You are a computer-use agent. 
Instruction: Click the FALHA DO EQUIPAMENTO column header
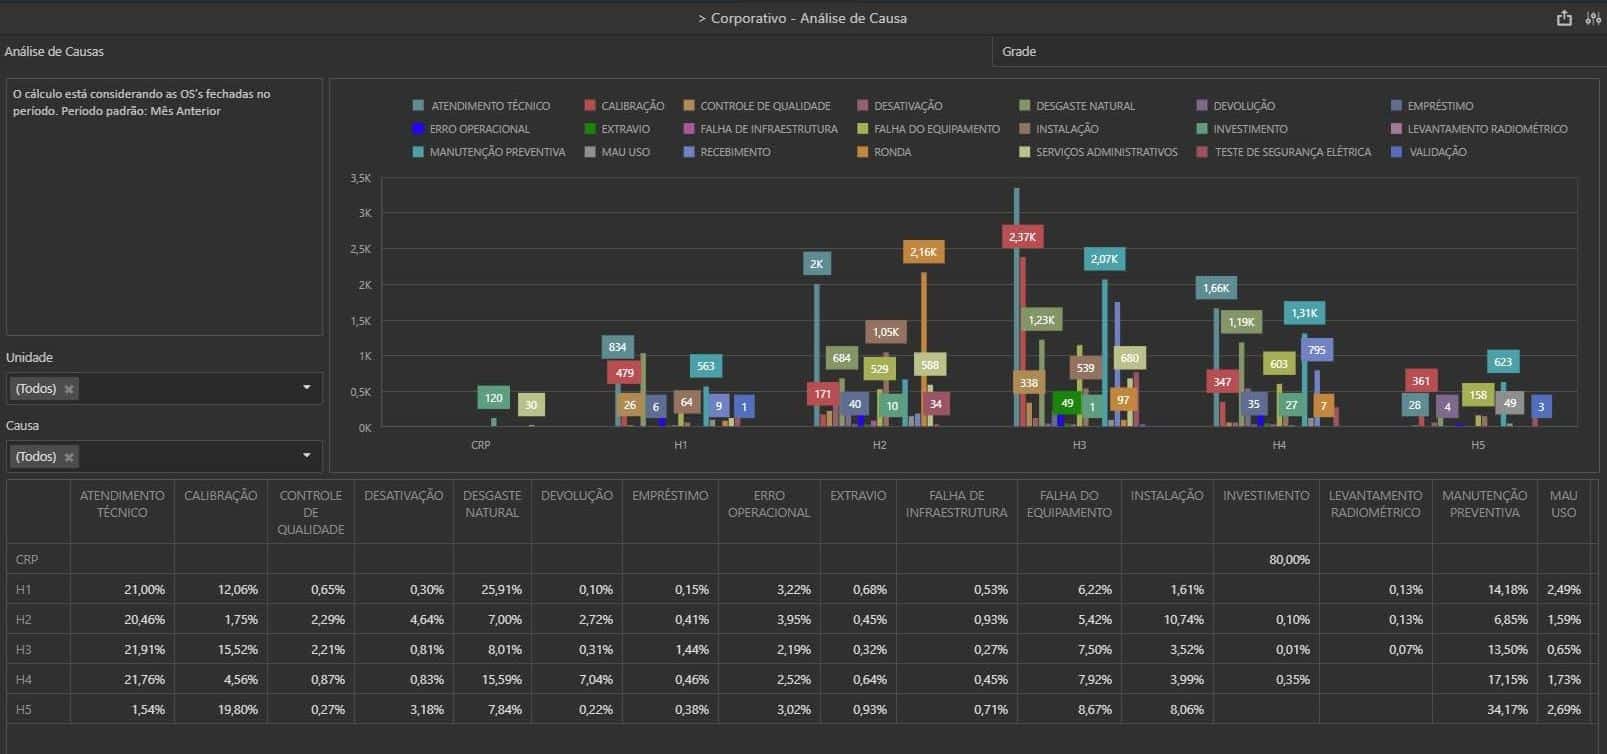pyautogui.click(x=1068, y=504)
